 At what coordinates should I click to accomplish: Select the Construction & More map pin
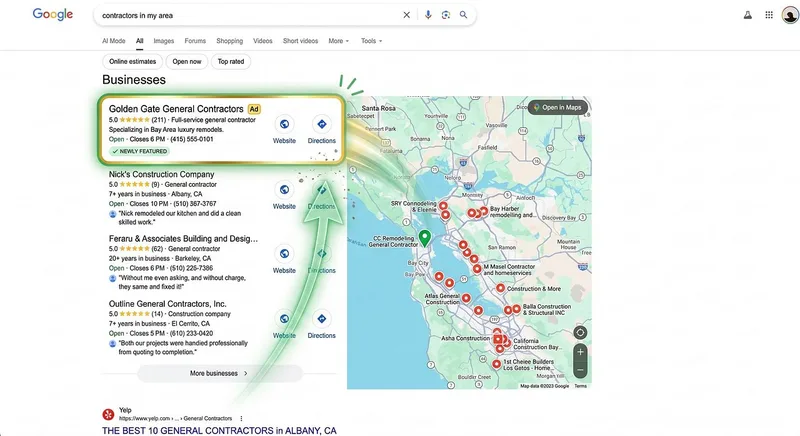(501, 288)
